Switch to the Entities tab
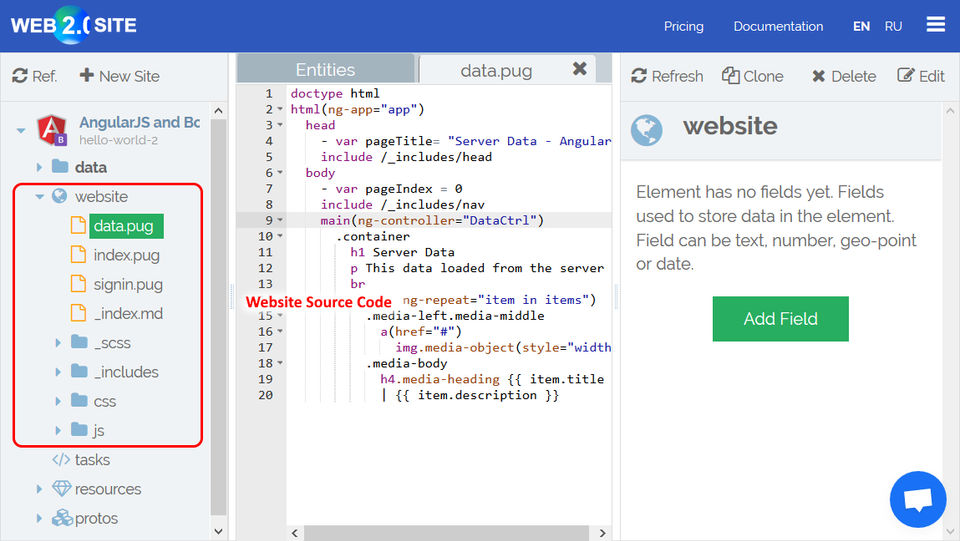Image resolution: width=960 pixels, height=541 pixels. coord(325,69)
